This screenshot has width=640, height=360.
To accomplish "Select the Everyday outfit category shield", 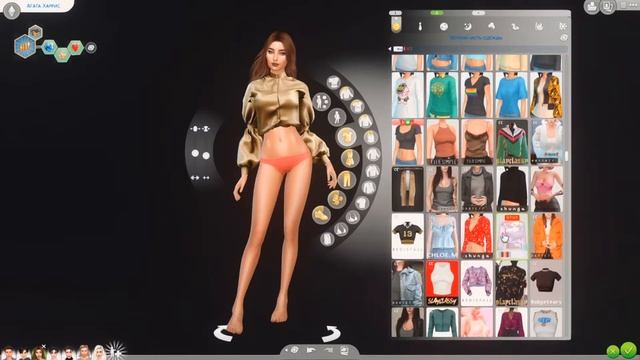I will click(396, 25).
